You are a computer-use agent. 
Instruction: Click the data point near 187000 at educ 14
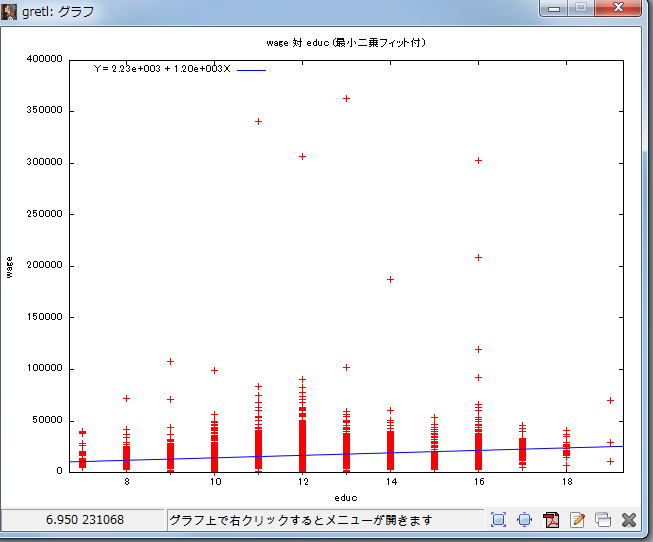[x=390, y=279]
